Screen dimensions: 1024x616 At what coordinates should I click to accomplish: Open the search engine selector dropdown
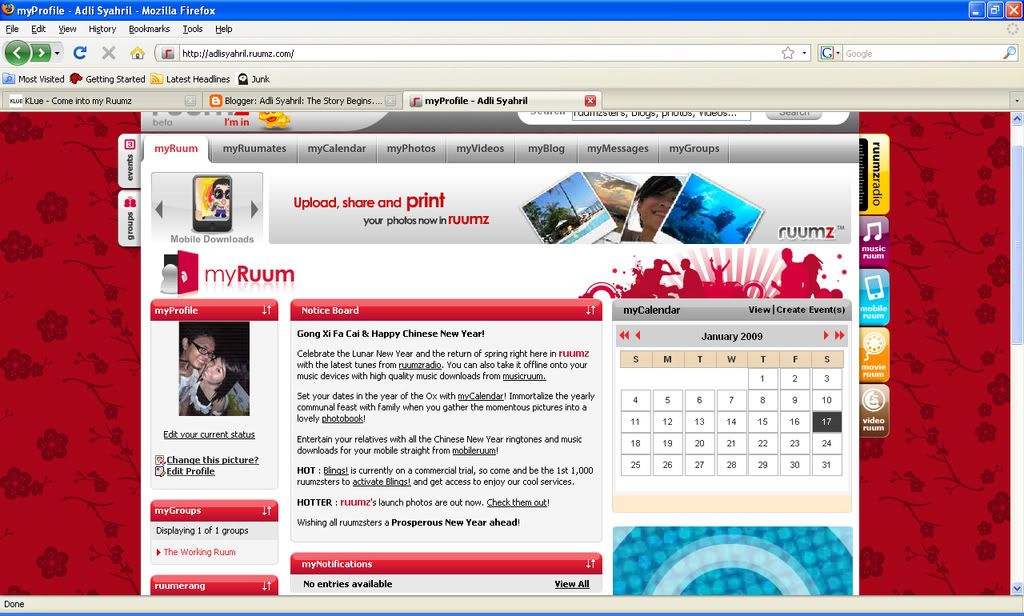pyautogui.click(x=829, y=53)
